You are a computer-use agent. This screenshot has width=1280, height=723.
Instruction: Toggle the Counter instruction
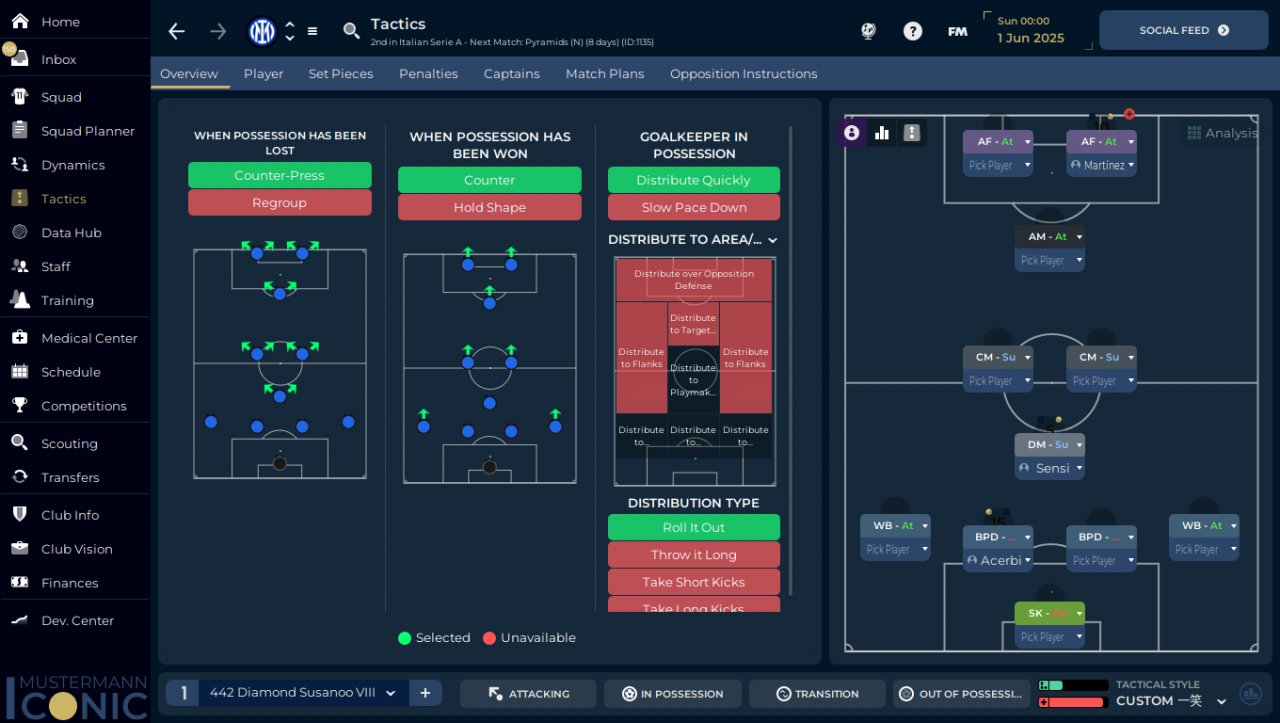[489, 180]
